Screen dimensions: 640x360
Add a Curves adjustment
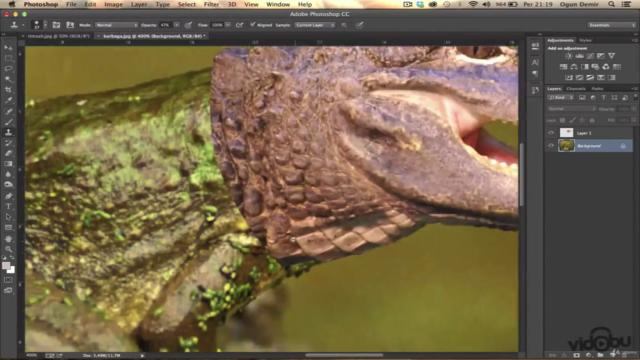[590, 56]
